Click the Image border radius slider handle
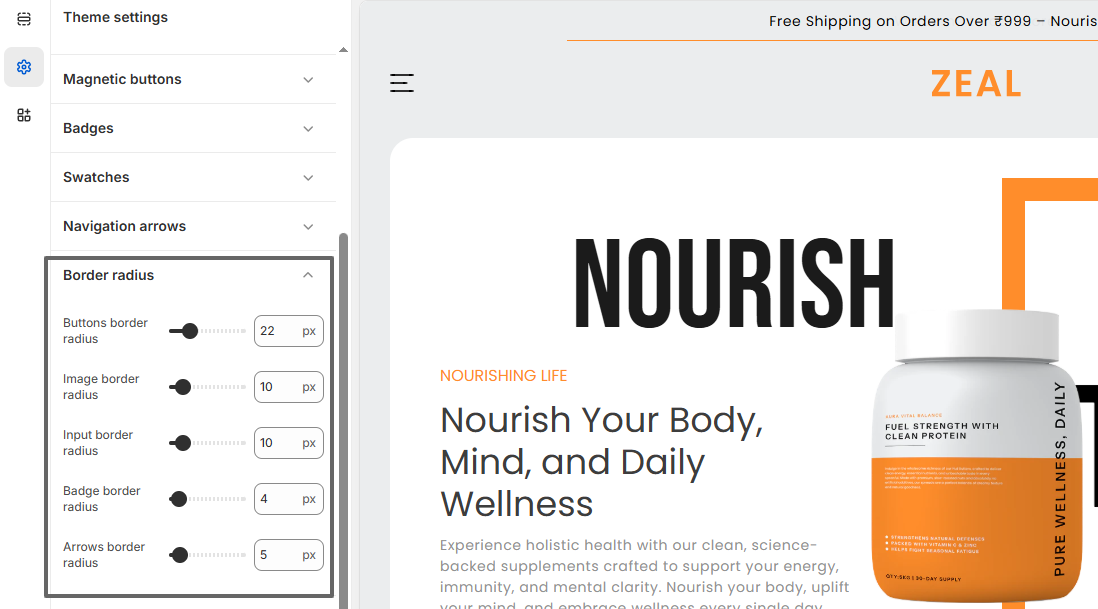 (182, 387)
